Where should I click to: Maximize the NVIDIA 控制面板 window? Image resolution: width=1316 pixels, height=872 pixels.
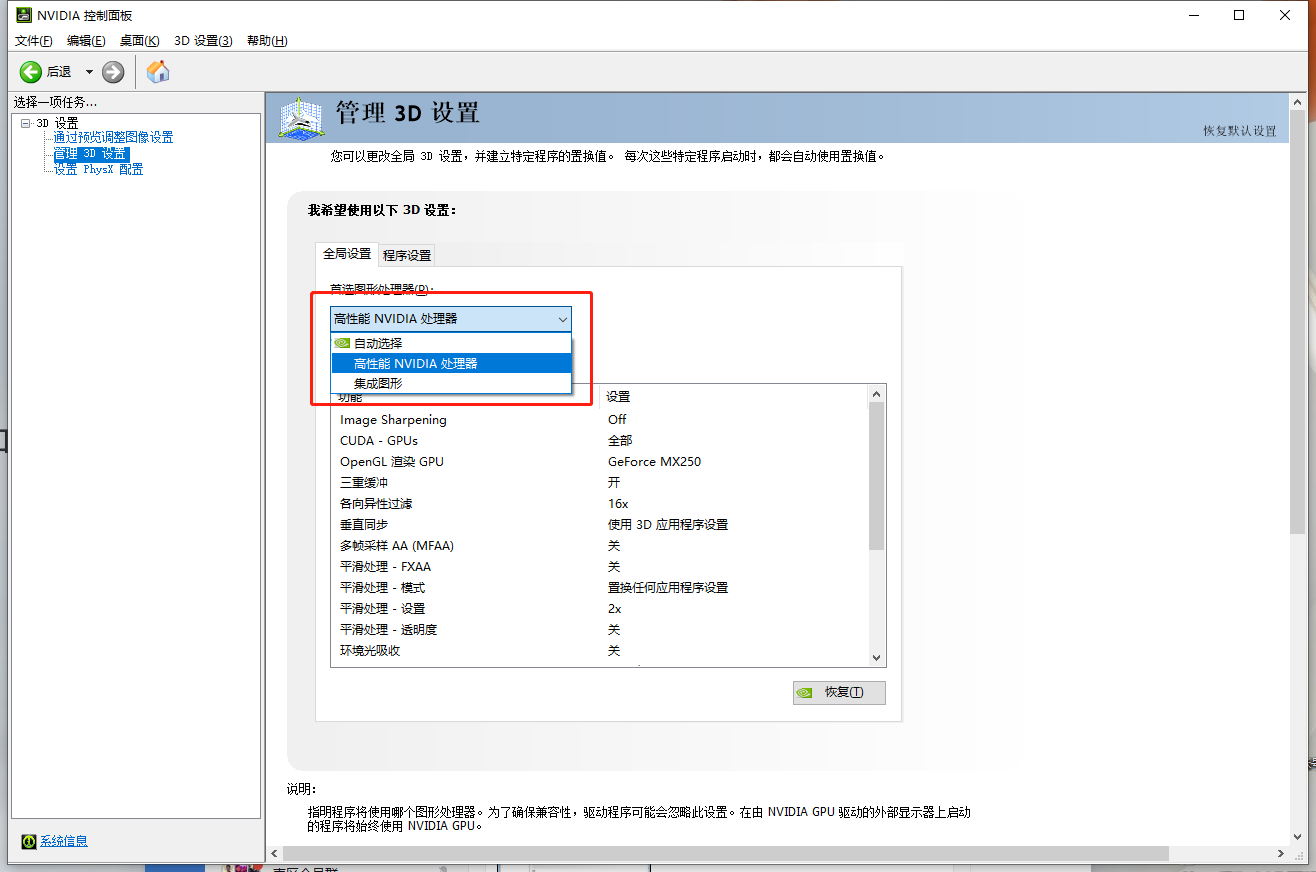[x=1239, y=15]
